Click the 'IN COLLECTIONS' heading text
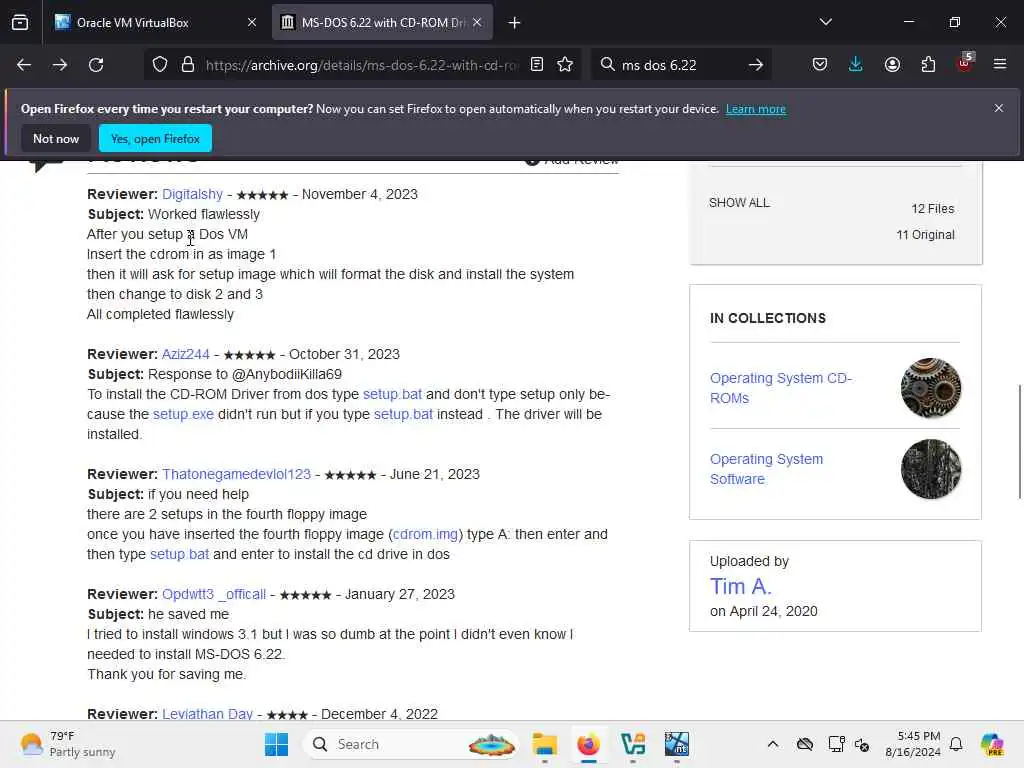 768,318
